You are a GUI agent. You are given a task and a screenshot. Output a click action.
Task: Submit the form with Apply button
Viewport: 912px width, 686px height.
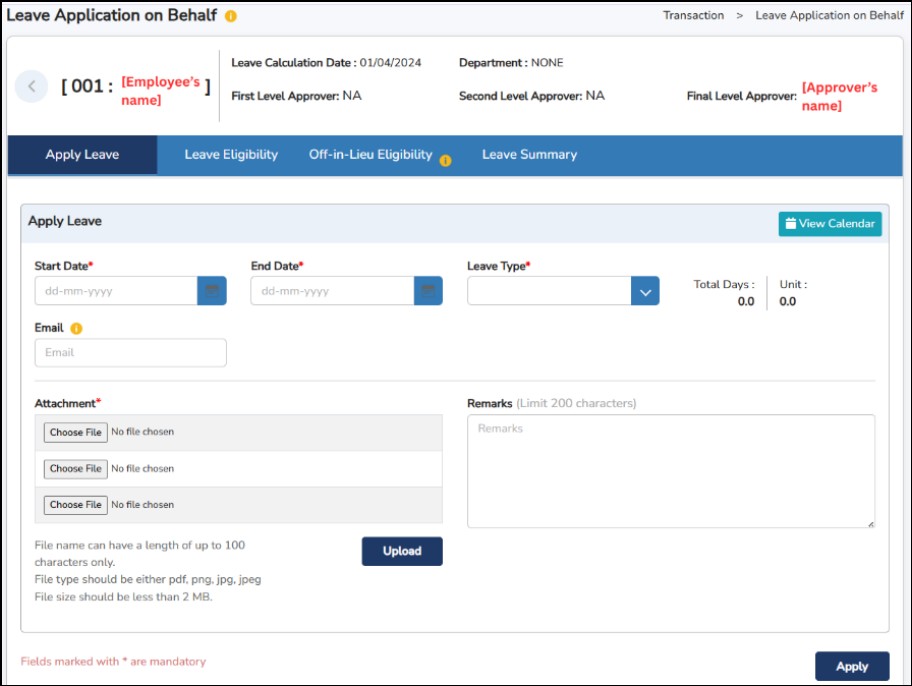(x=852, y=666)
